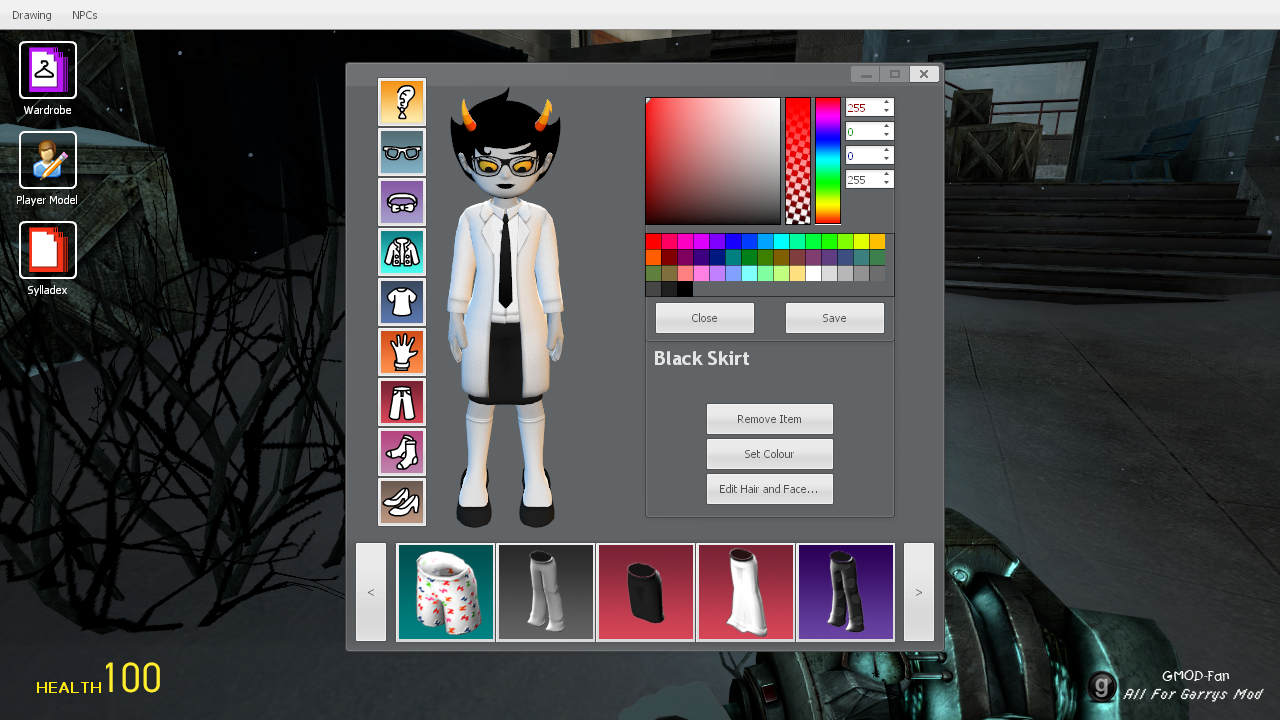The height and width of the screenshot is (720, 1280).
Task: Open the NPCs menu
Action: 85,15
